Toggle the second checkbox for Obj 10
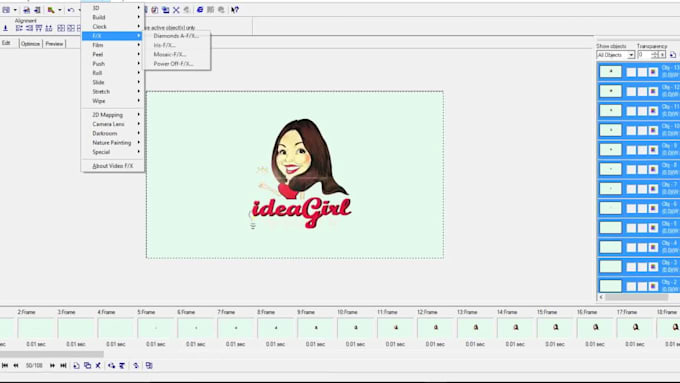Screen dimensions: 680x383 642,131
